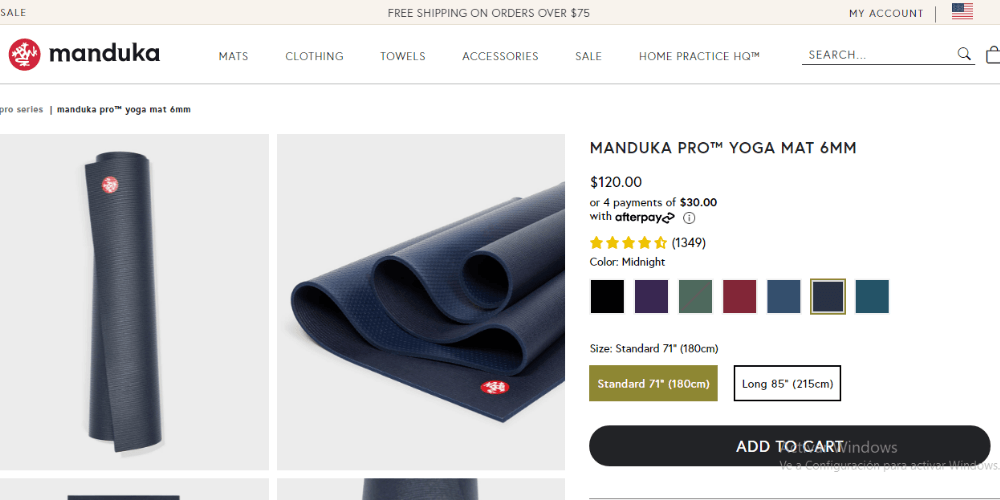Viewport: 1000px width, 500px height.
Task: Add the yoga mat to cart
Action: (x=789, y=446)
